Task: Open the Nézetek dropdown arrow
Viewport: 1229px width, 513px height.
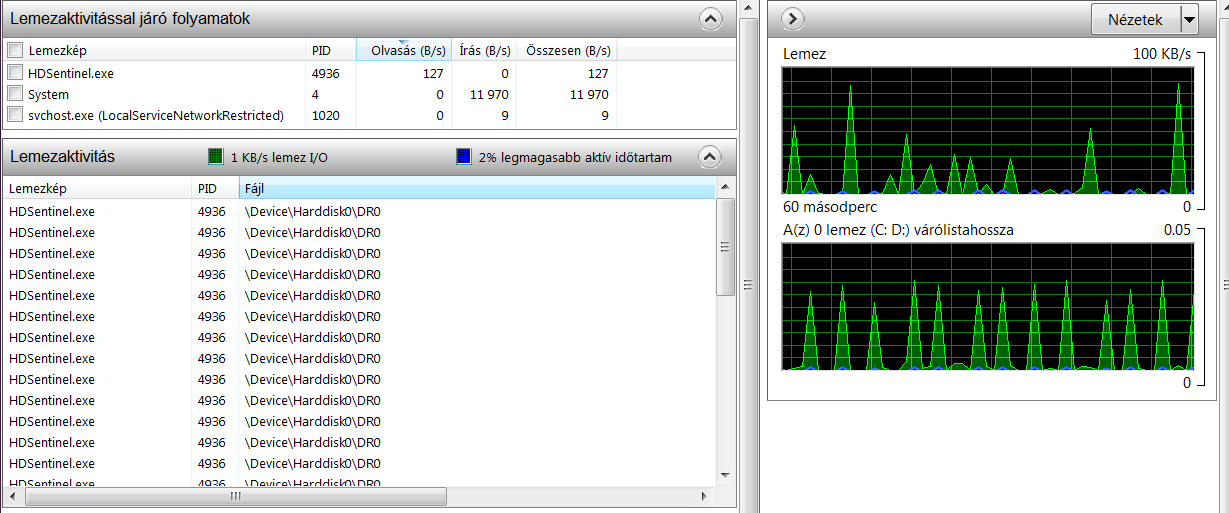Action: tap(1189, 20)
